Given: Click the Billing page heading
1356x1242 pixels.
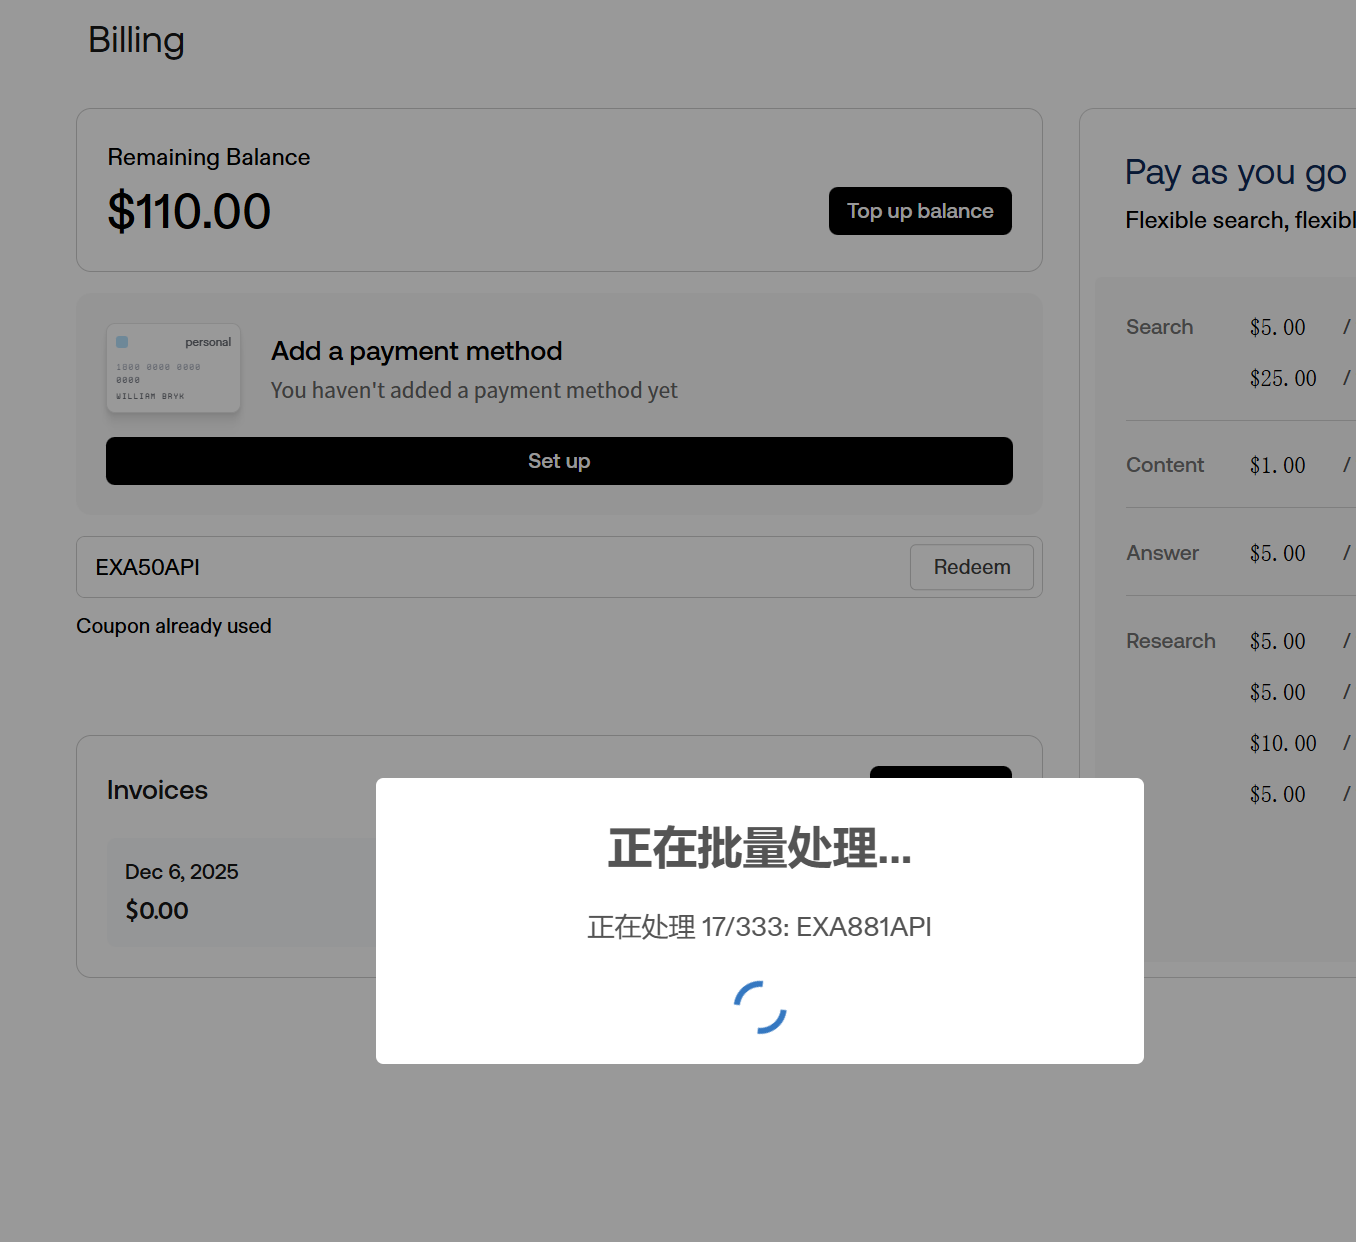Looking at the screenshot, I should click(x=136, y=40).
